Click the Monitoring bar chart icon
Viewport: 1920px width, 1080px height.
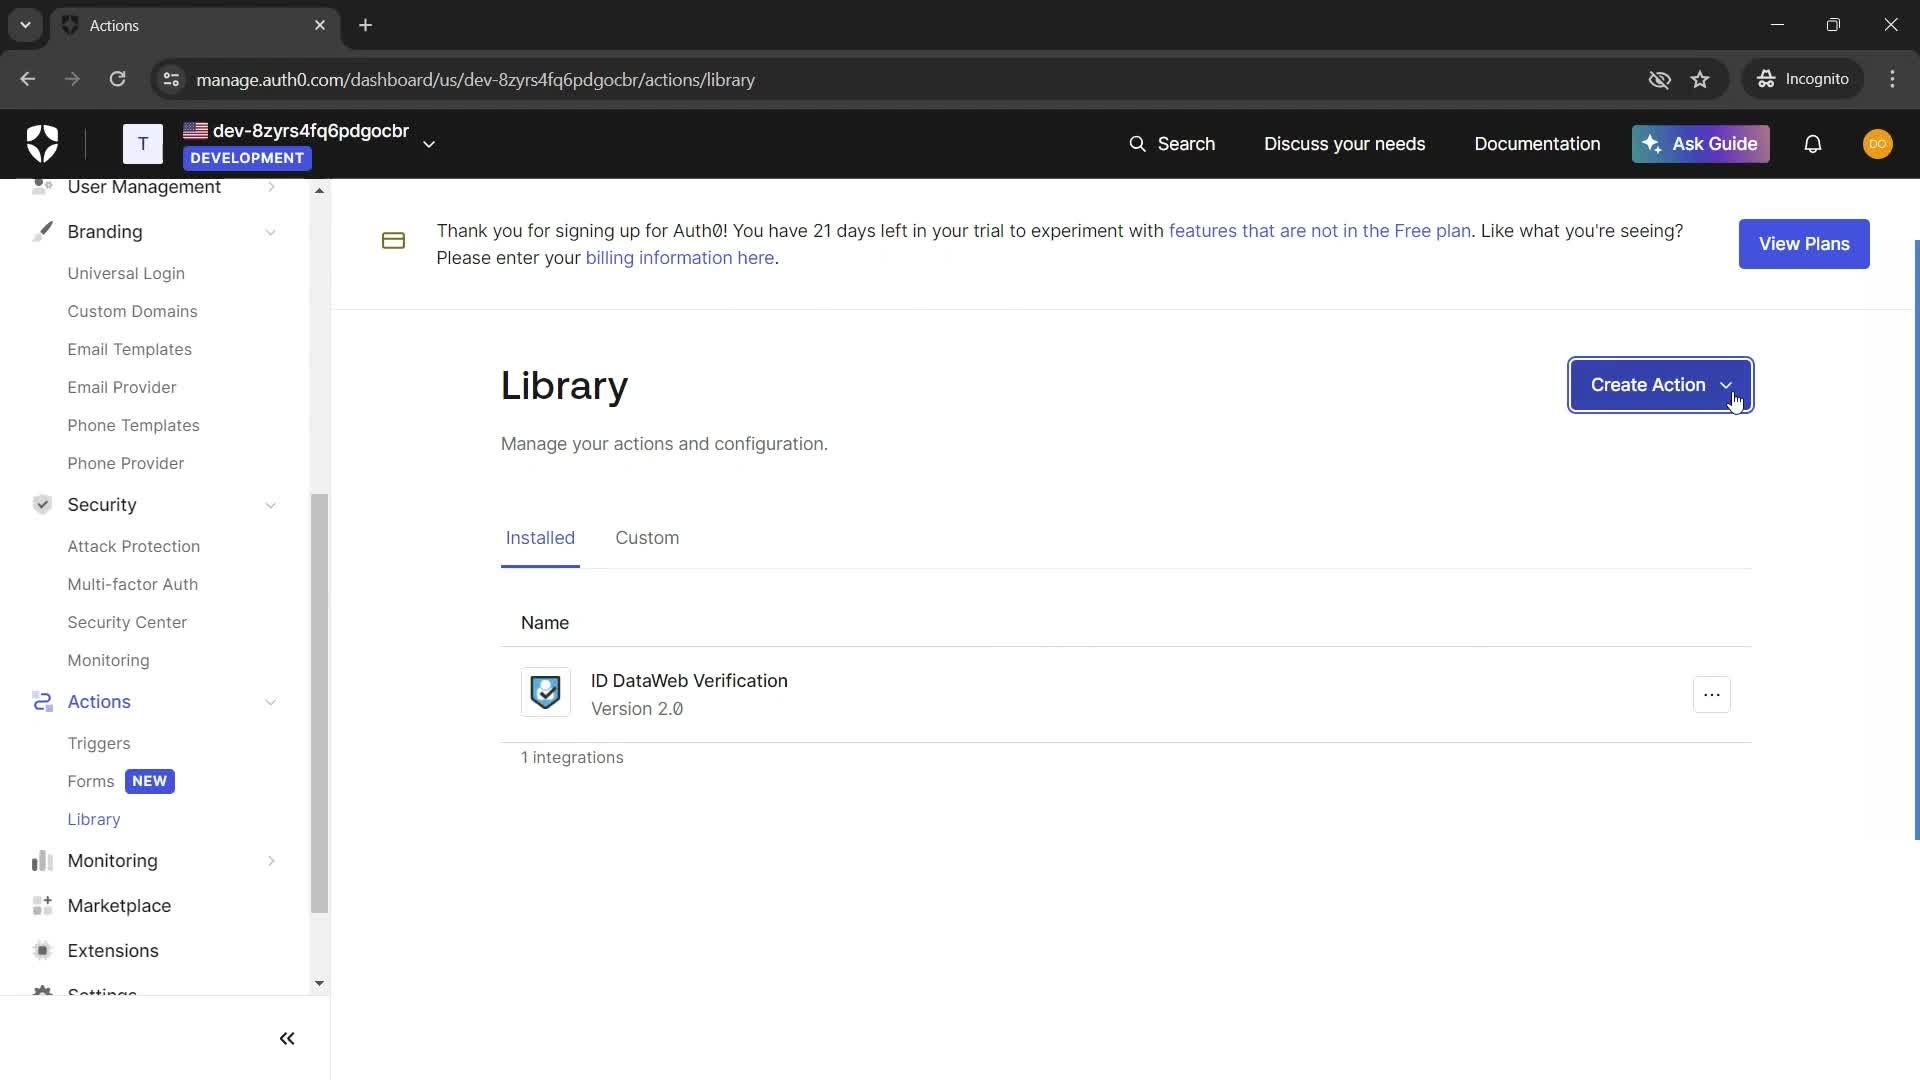point(42,861)
